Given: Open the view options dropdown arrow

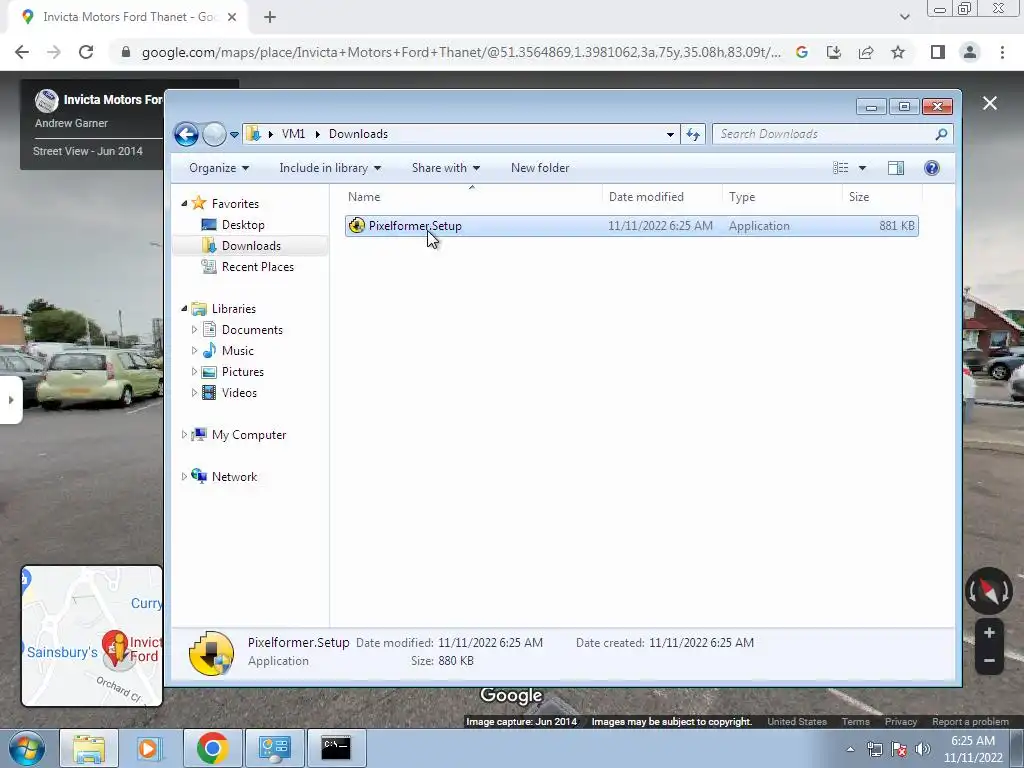Looking at the screenshot, I should point(862,168).
